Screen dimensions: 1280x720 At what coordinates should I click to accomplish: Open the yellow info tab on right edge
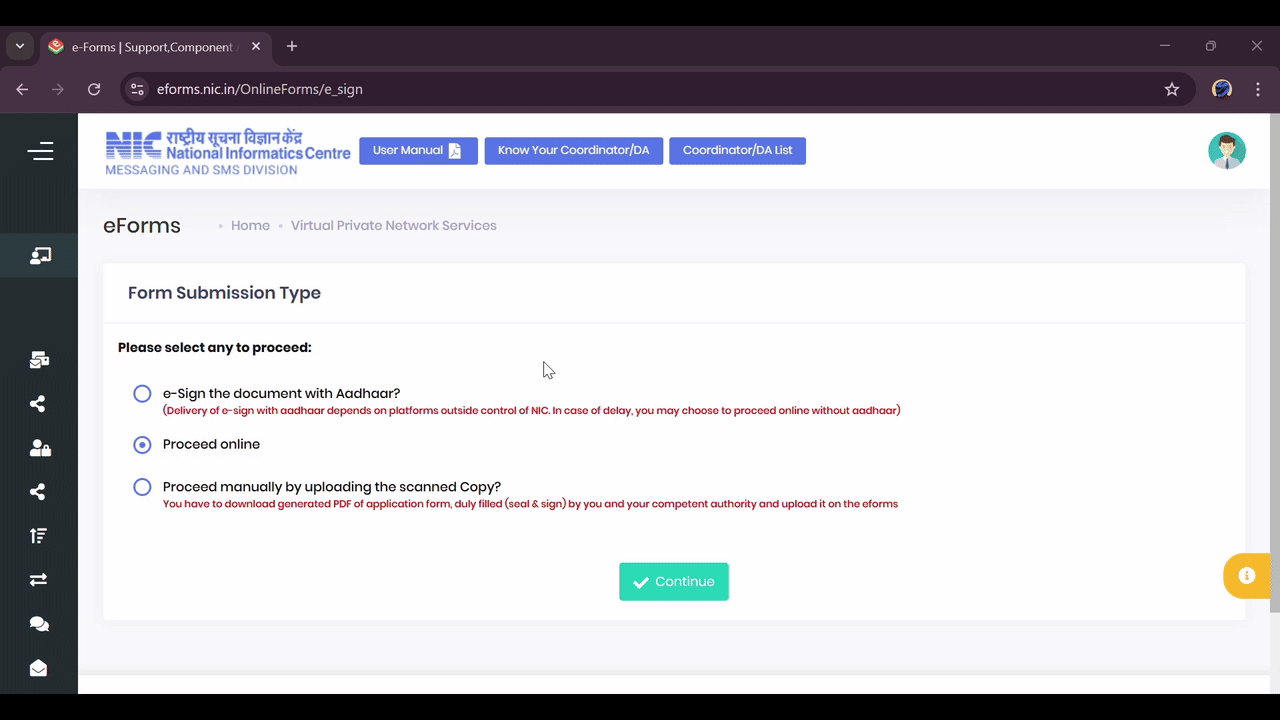(1246, 575)
